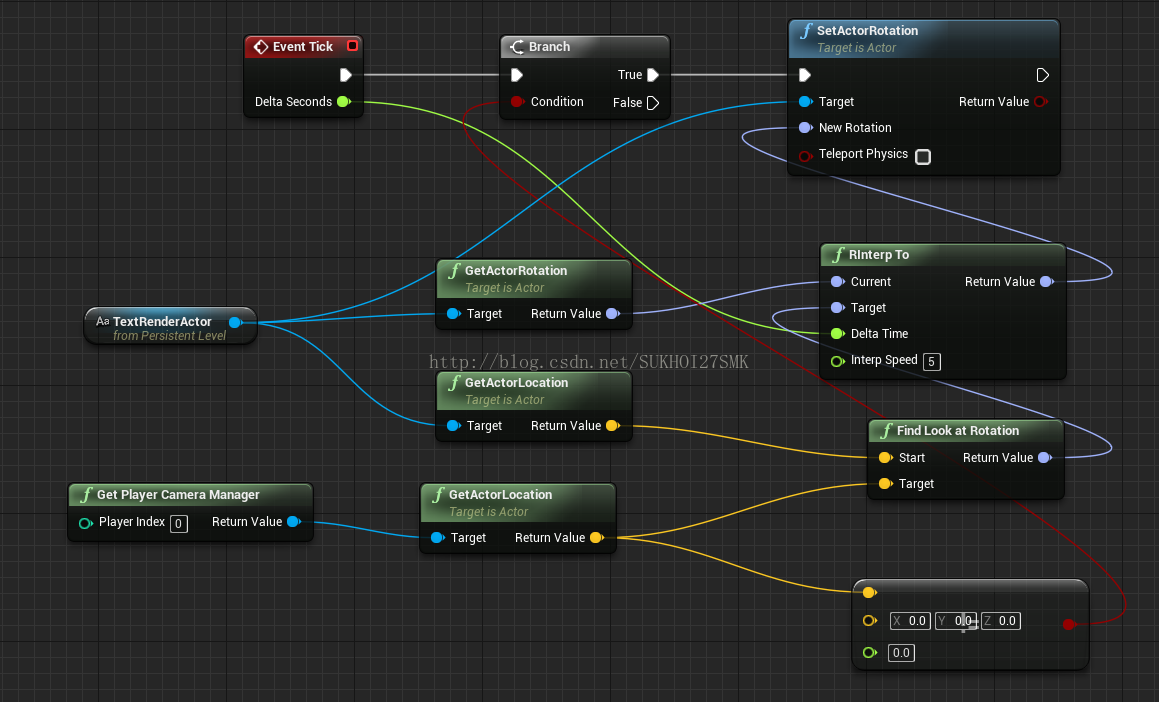Click the Teleport Physics red pin
Screen dimensions: 1159x702
806,156
